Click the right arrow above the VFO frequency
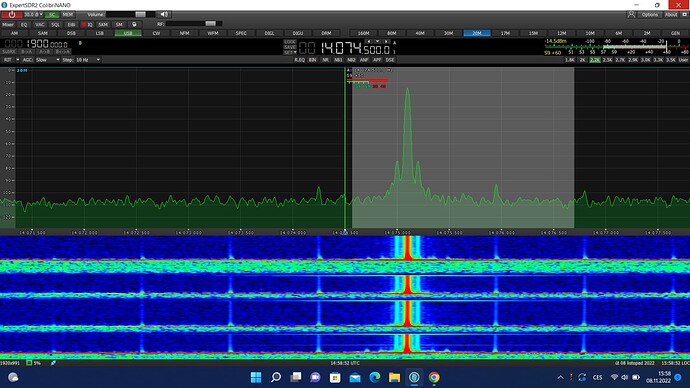 386,41
